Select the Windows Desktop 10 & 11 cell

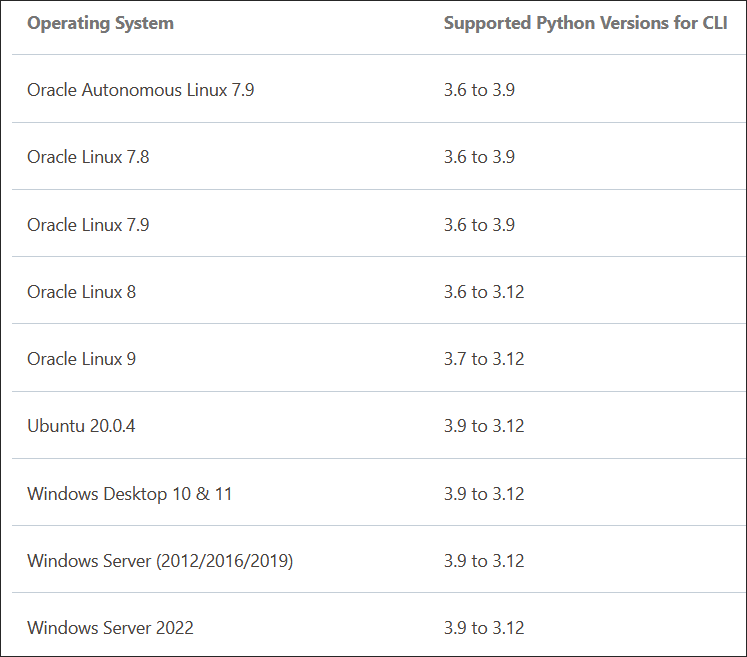(x=130, y=494)
